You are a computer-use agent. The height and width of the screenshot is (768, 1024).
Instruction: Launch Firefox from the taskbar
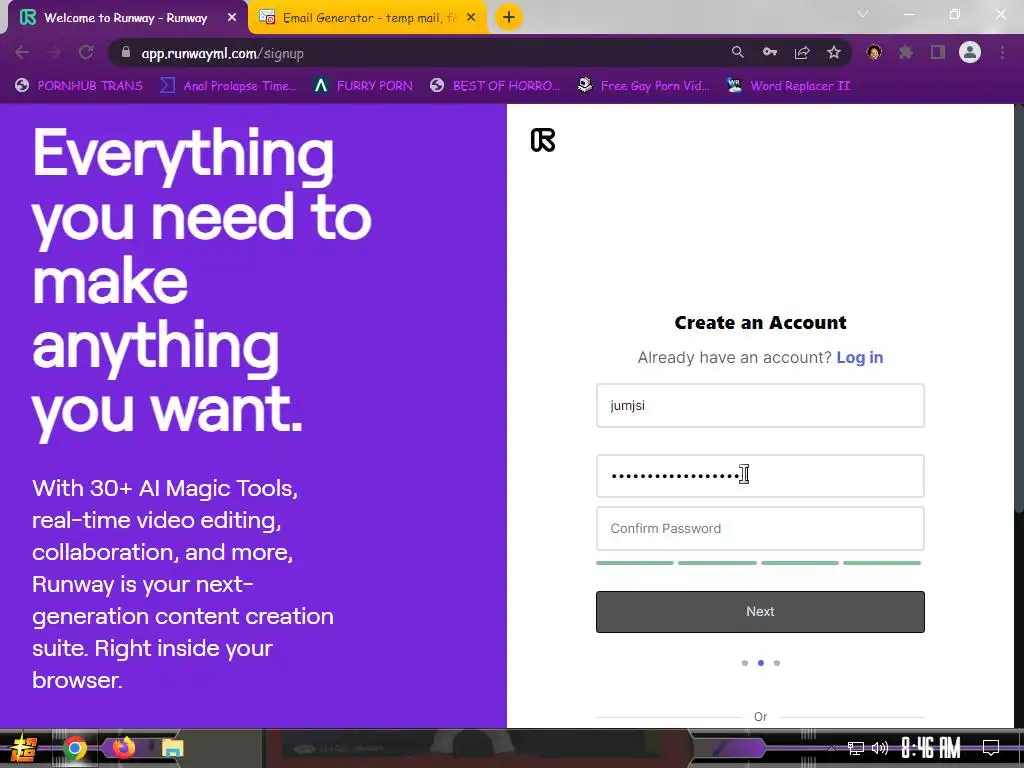point(123,747)
